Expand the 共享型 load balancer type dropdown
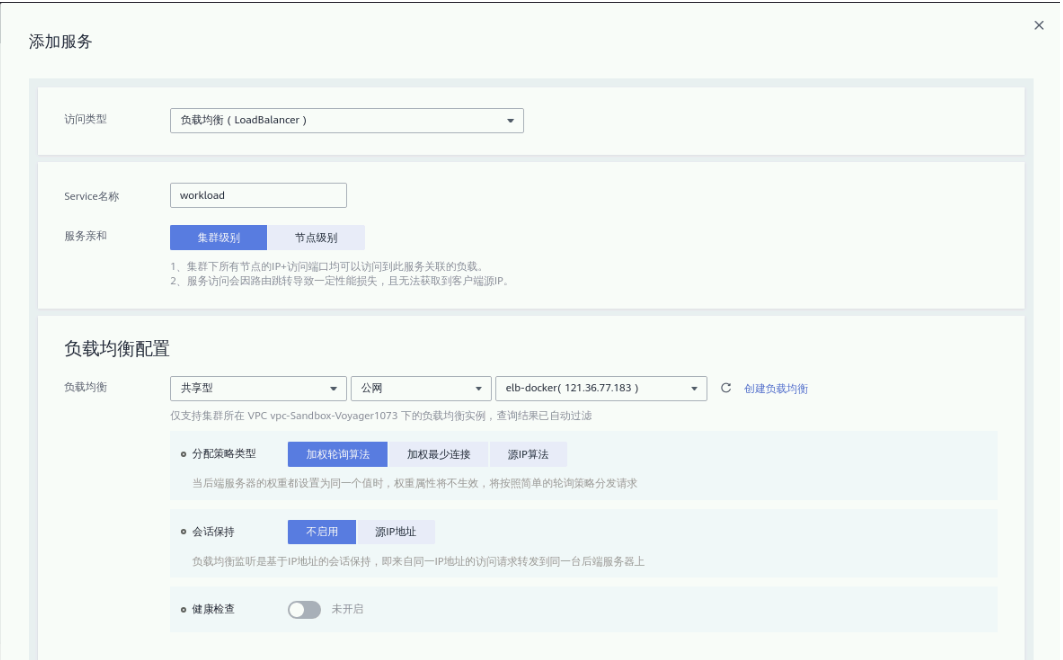This screenshot has height=660, width=1063. point(258,388)
